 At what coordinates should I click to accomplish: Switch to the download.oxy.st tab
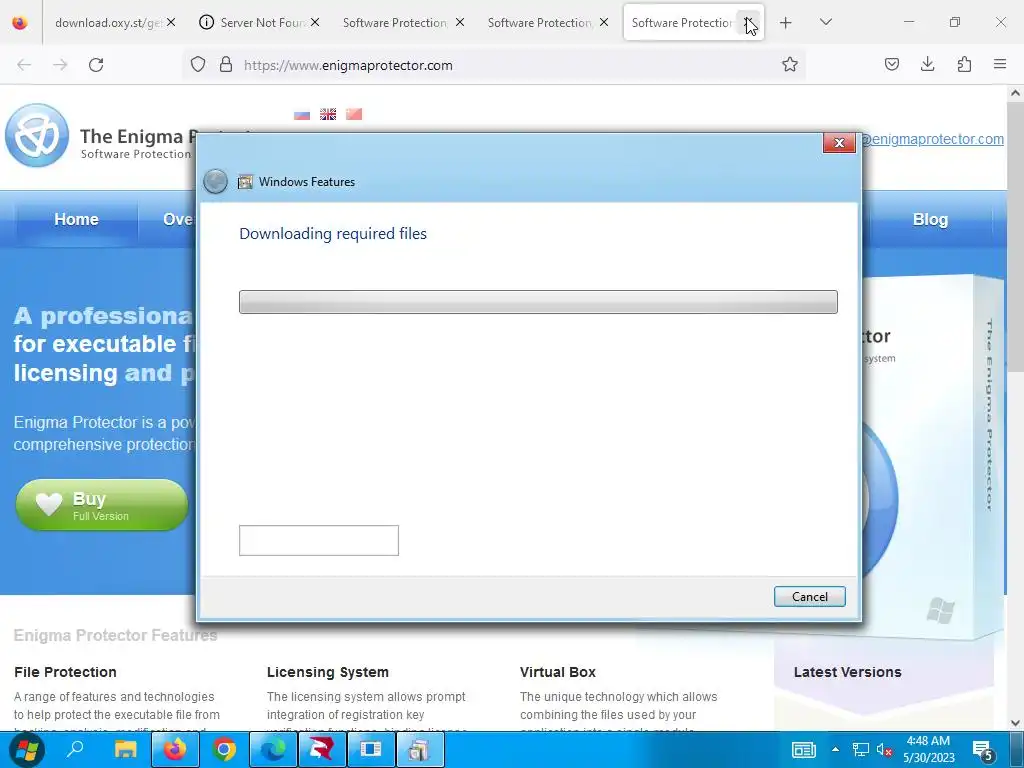coord(108,23)
